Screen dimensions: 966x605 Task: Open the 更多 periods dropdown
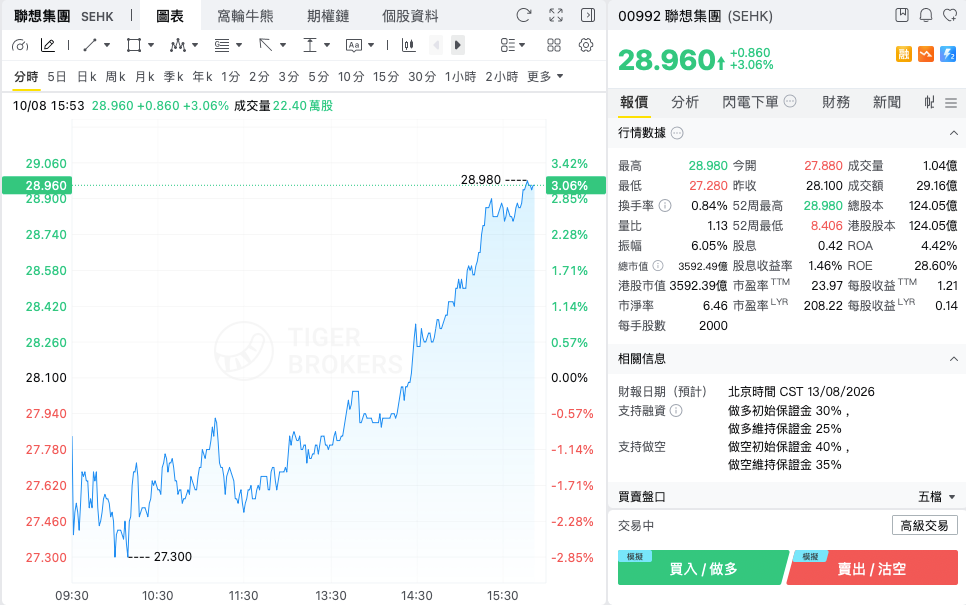point(545,76)
